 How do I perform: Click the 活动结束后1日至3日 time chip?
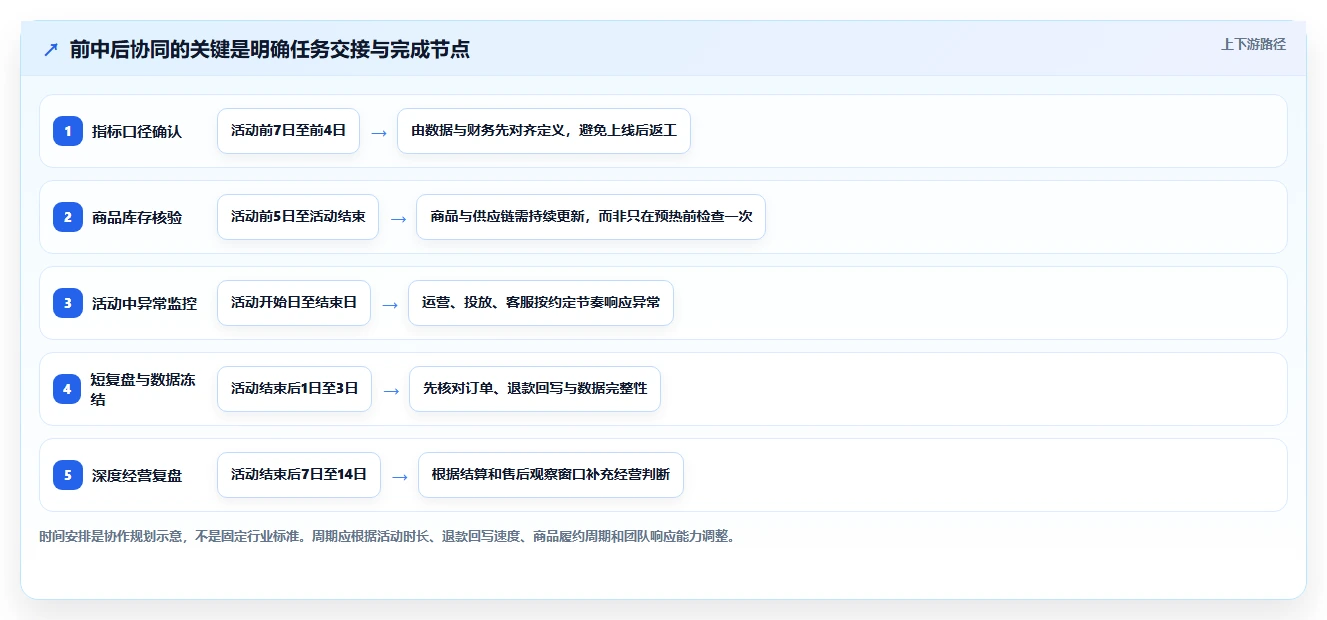point(294,389)
